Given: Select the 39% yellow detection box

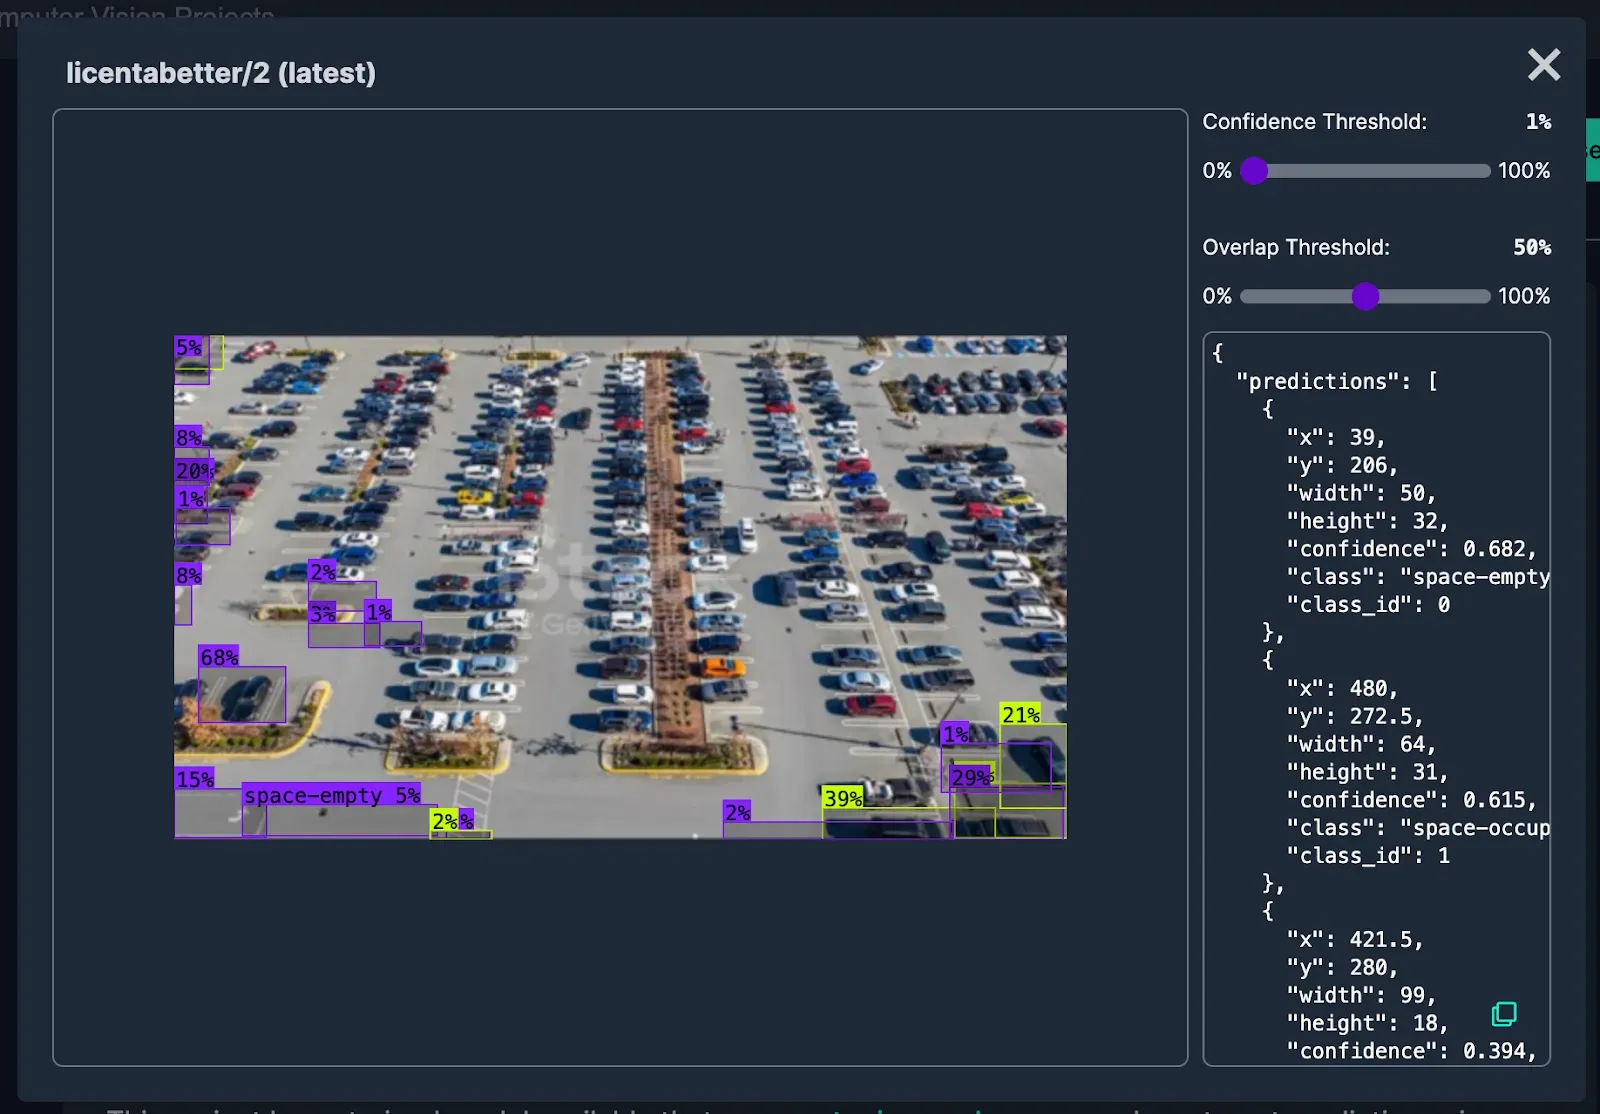Looking at the screenshot, I should tap(843, 798).
